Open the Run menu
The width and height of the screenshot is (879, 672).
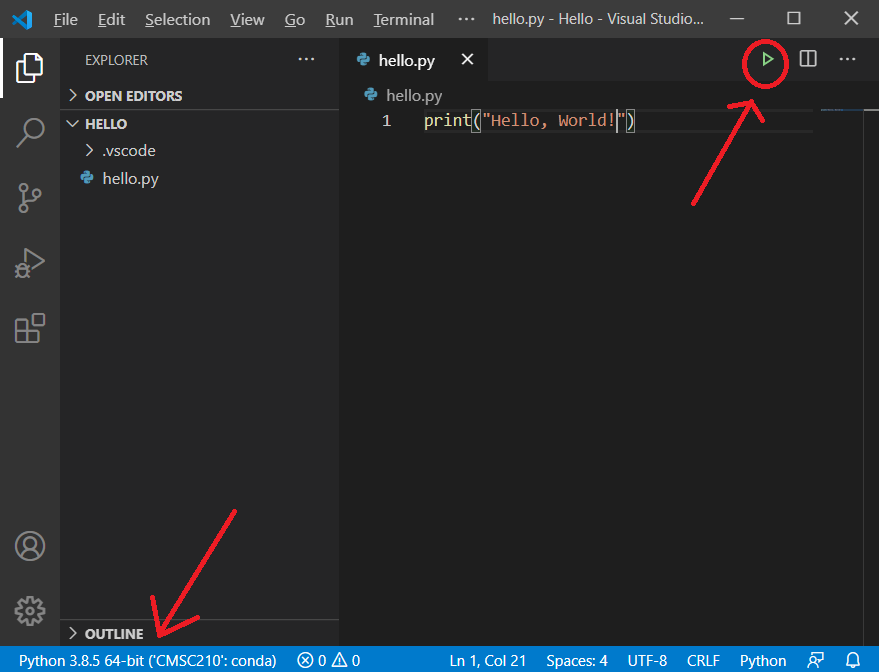pos(339,19)
